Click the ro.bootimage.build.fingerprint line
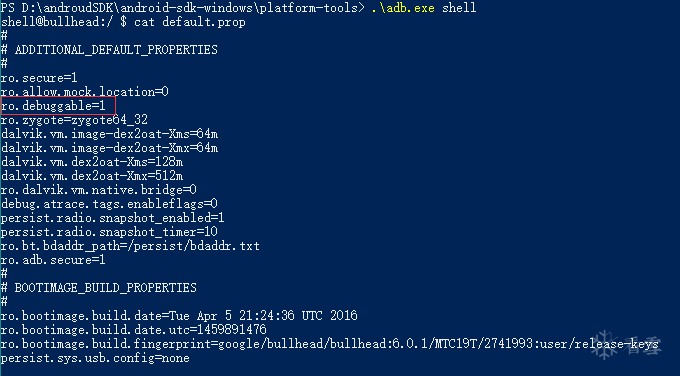Screen dimensions: 680x376 (330, 344)
